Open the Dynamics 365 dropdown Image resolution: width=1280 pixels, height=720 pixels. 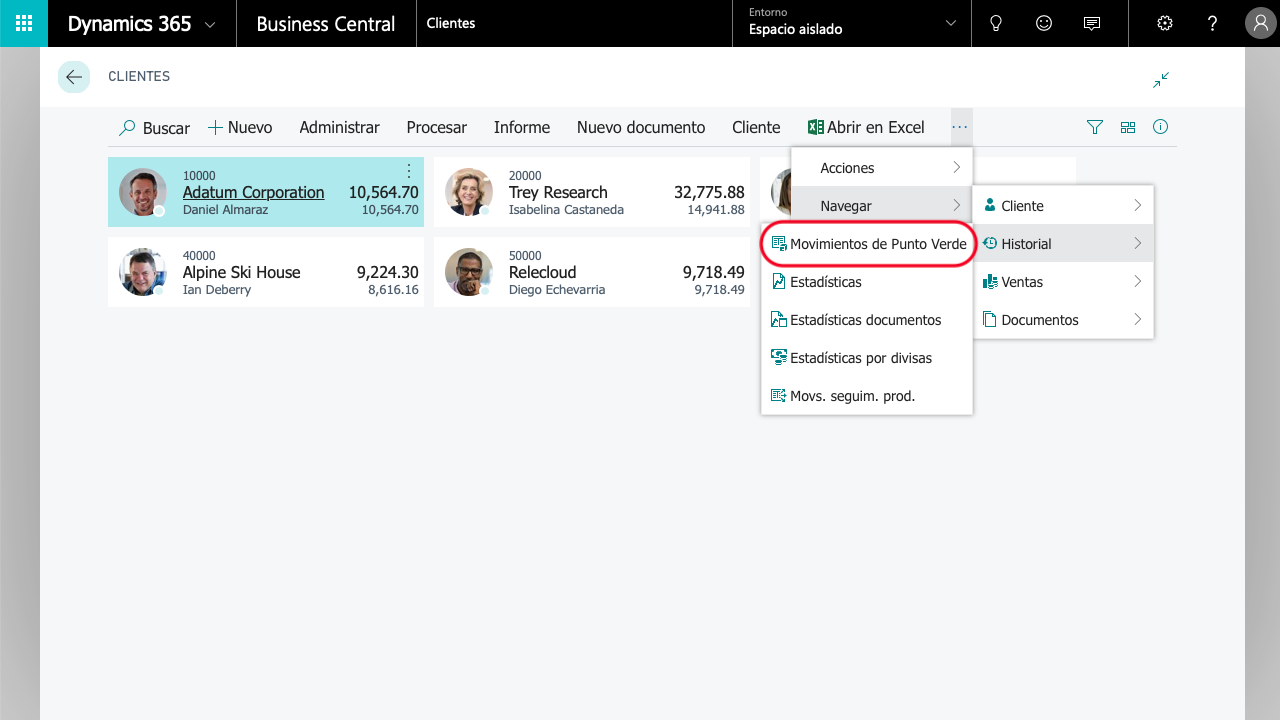coord(141,24)
